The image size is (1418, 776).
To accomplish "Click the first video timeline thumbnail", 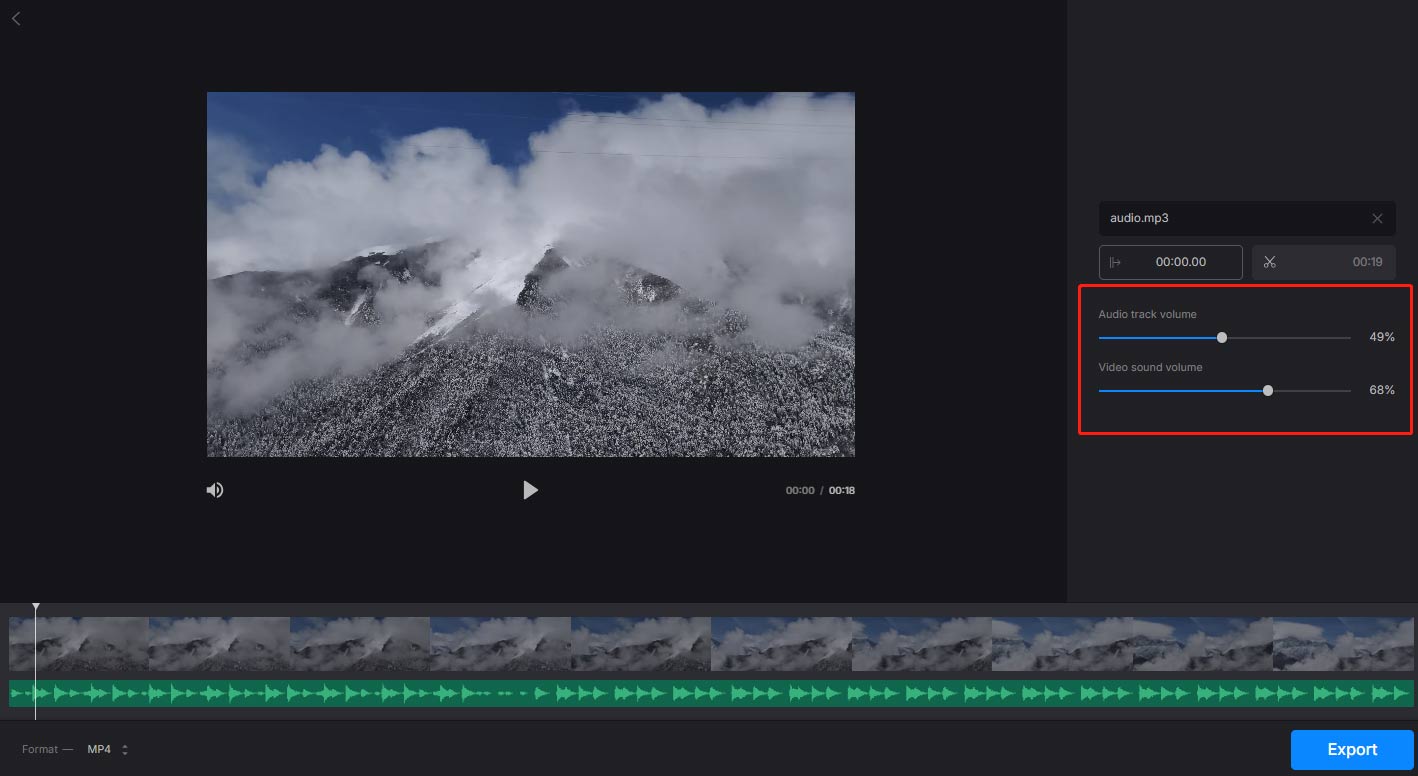I will tap(79, 643).
